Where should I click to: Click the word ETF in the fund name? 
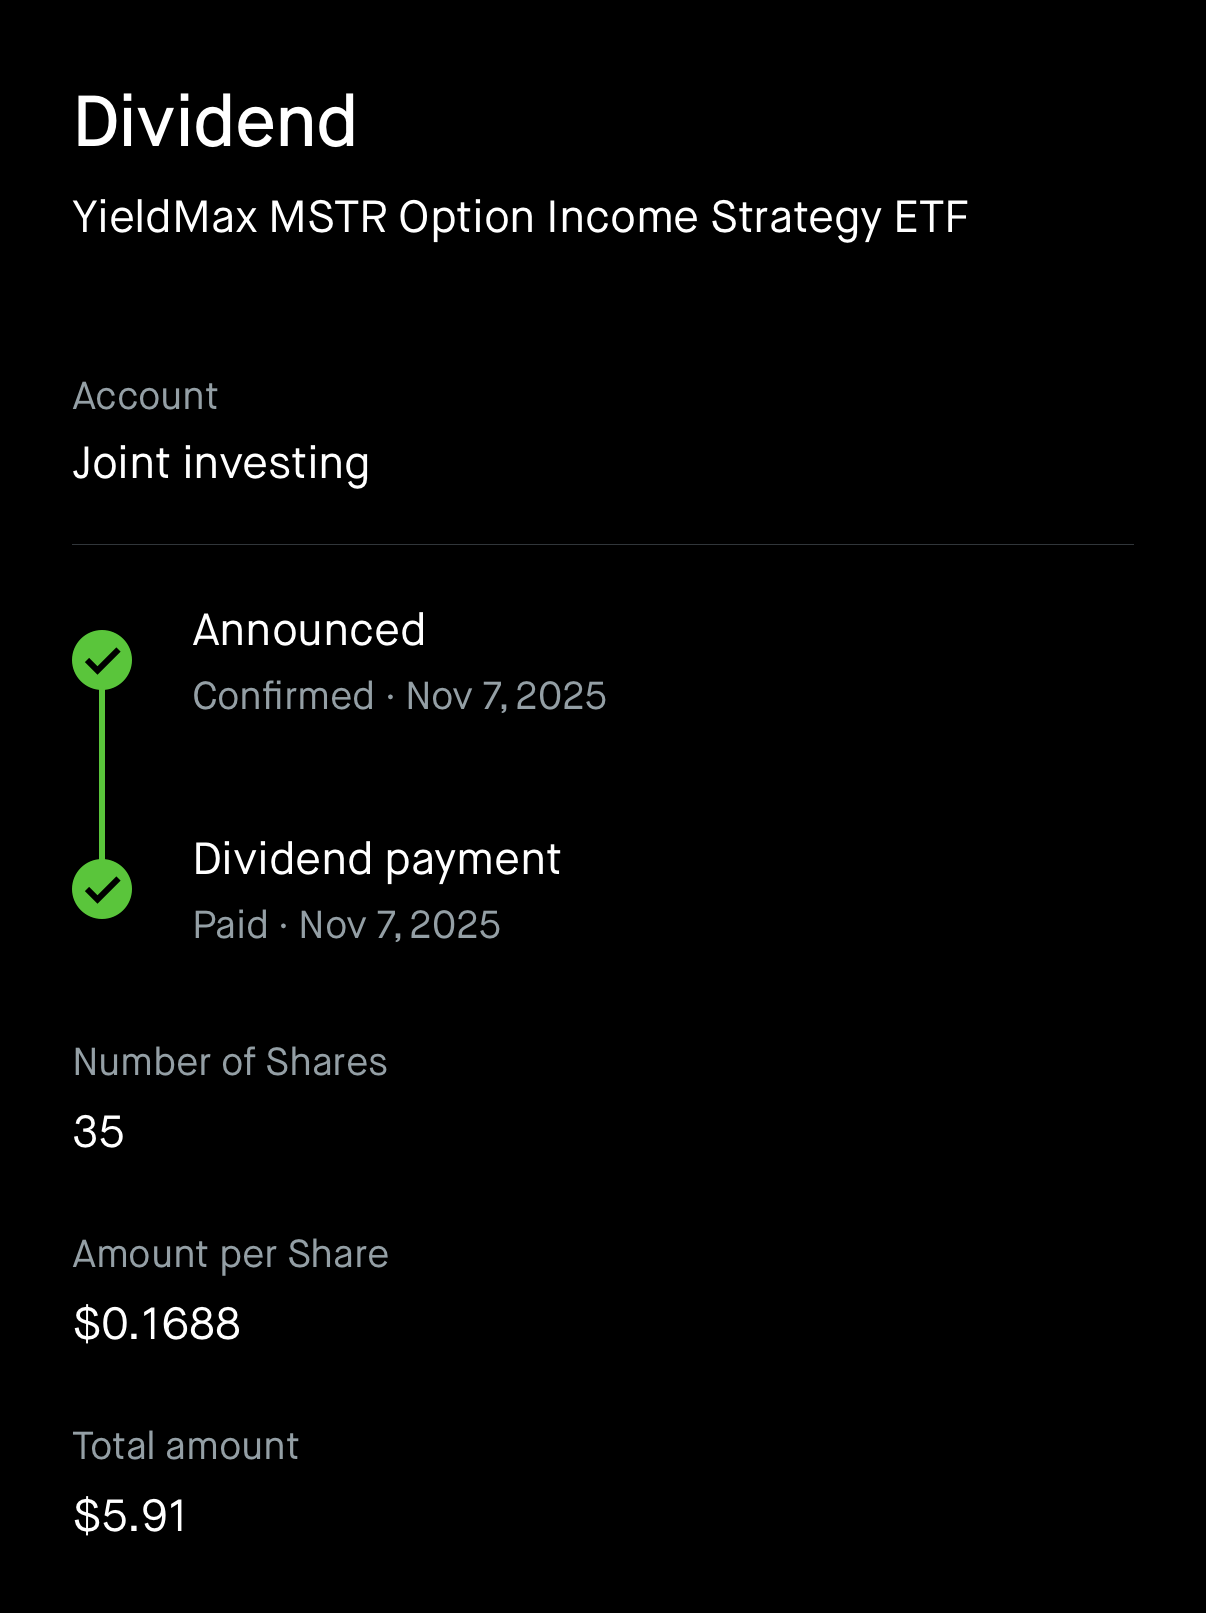tap(931, 217)
